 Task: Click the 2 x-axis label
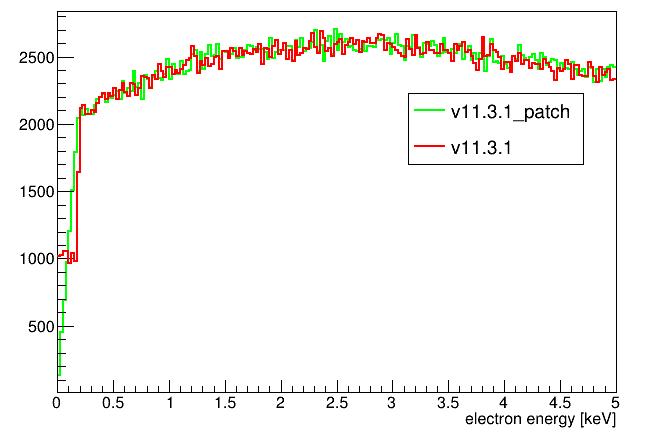pyautogui.click(x=281, y=403)
